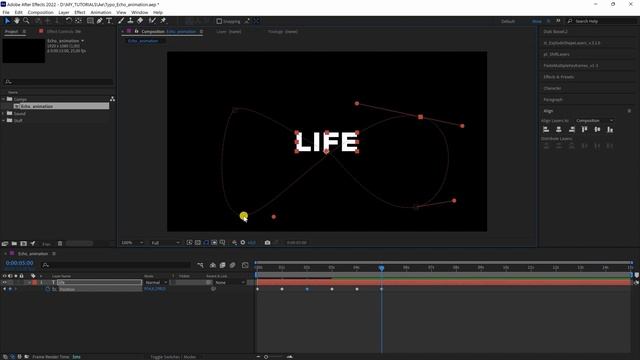
Task: Select the Eraser tool
Action: point(140,21)
